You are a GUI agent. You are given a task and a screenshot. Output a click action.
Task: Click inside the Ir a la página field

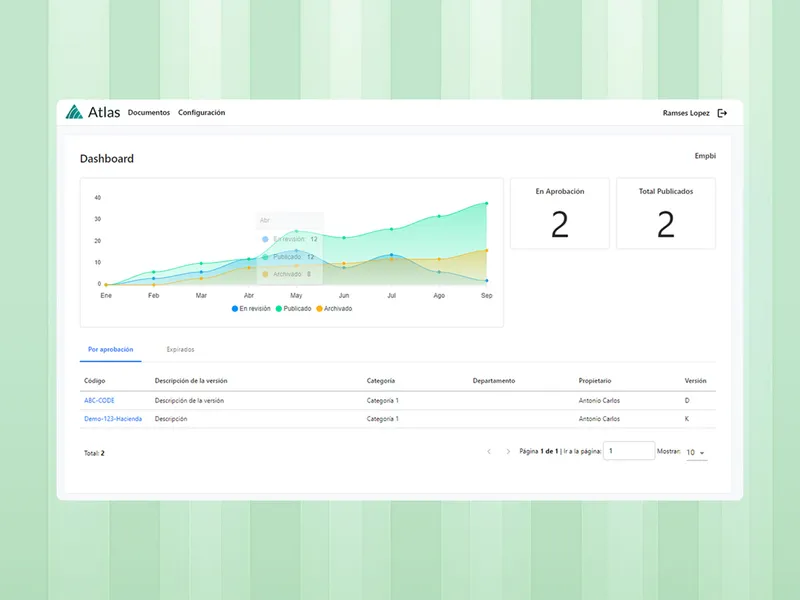(x=628, y=451)
